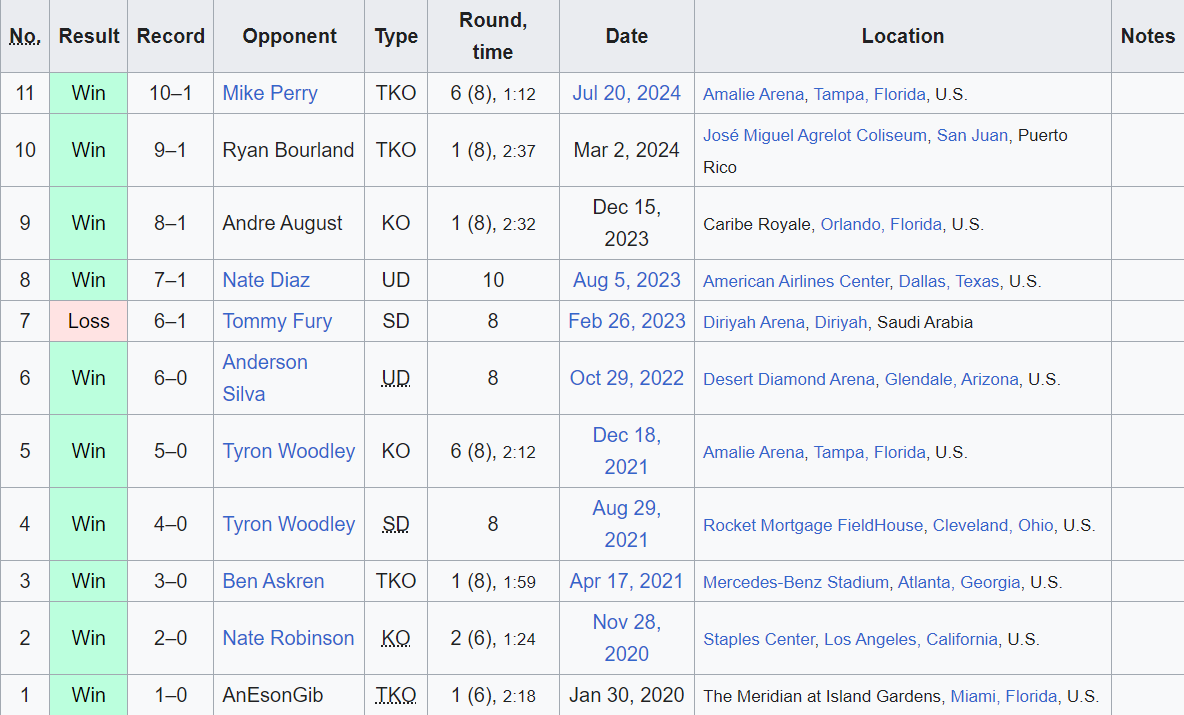Open the Desert Diamond Arena link
1184x715 pixels.
[789, 380]
